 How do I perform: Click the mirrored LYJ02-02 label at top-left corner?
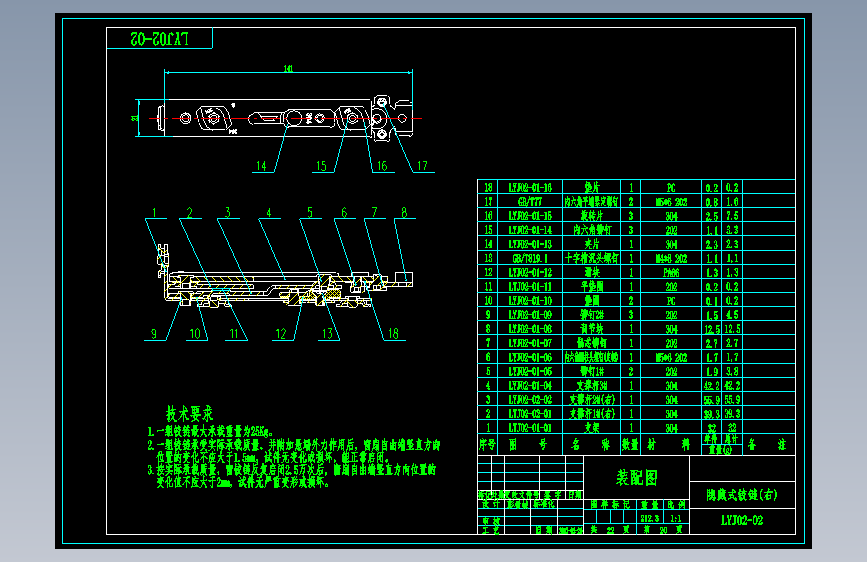click(x=160, y=39)
